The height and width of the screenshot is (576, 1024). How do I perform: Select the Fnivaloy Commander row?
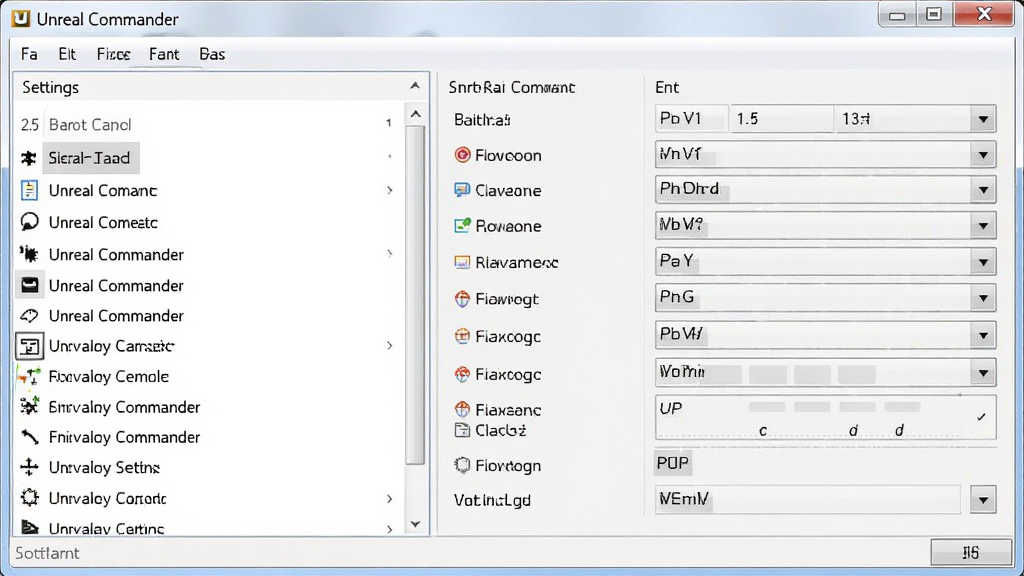[208, 437]
